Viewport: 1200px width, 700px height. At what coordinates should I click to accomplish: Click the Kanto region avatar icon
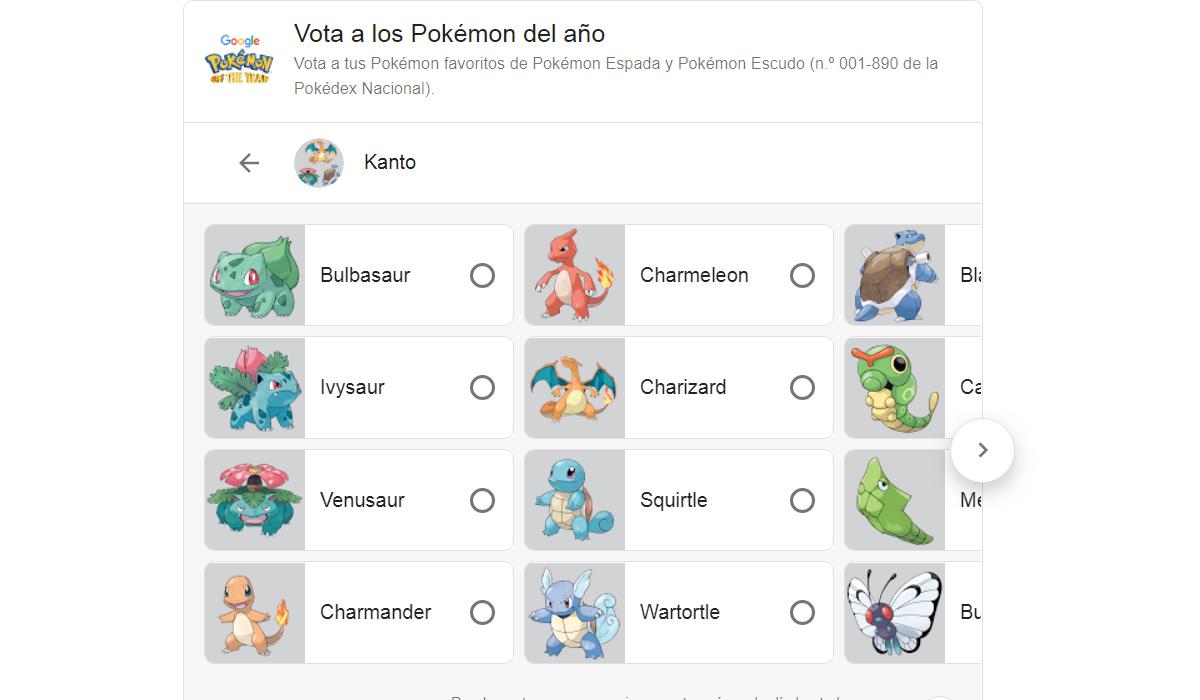(x=319, y=162)
